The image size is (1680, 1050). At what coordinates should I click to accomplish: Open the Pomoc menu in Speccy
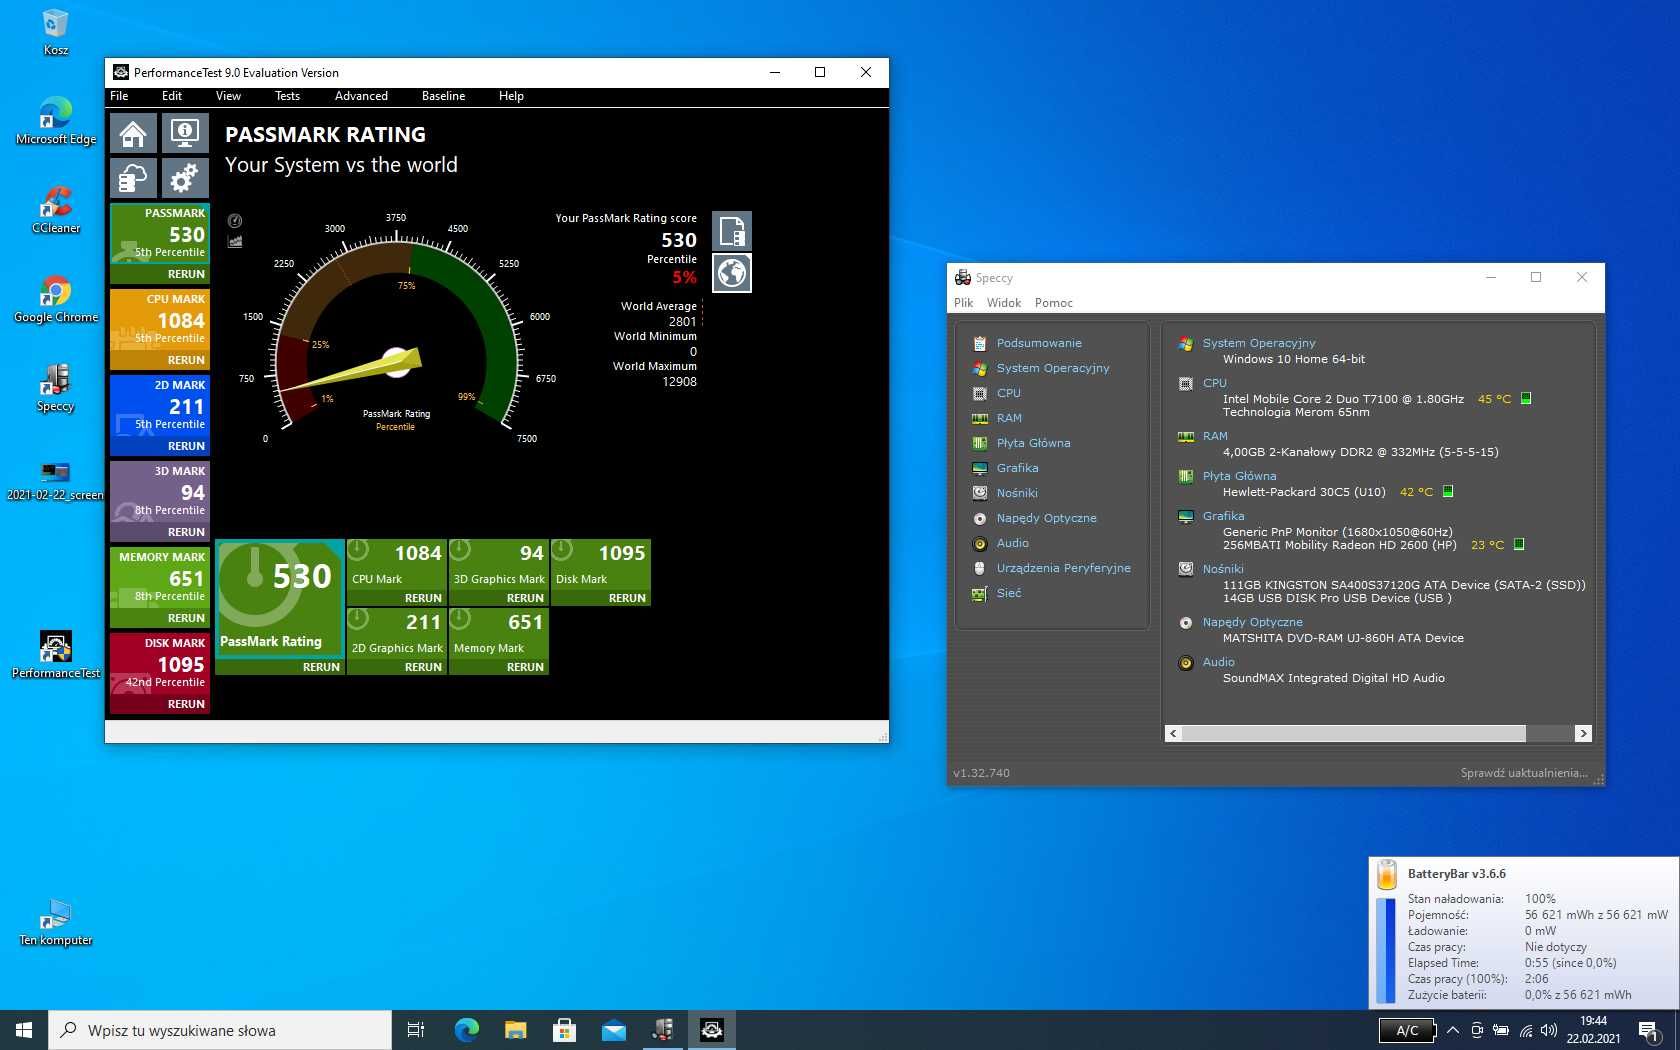coord(1053,303)
